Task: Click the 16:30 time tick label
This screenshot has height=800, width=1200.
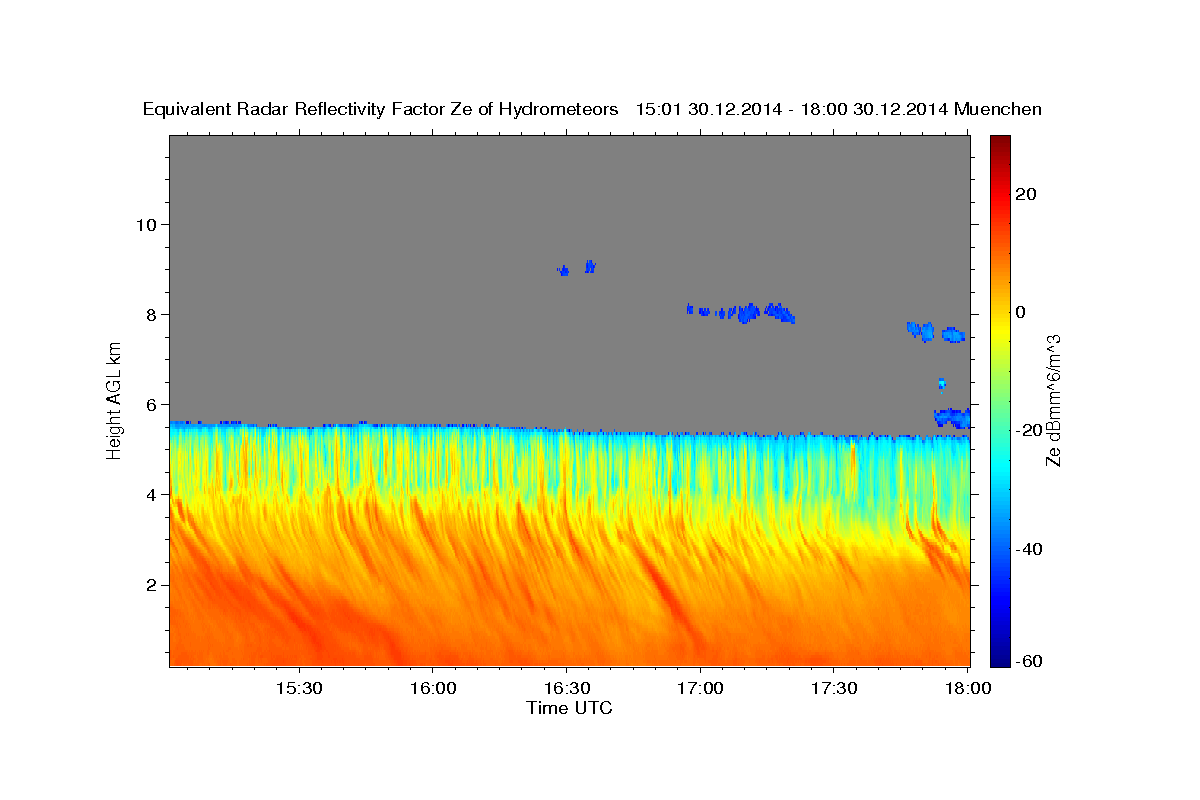Action: (567, 689)
